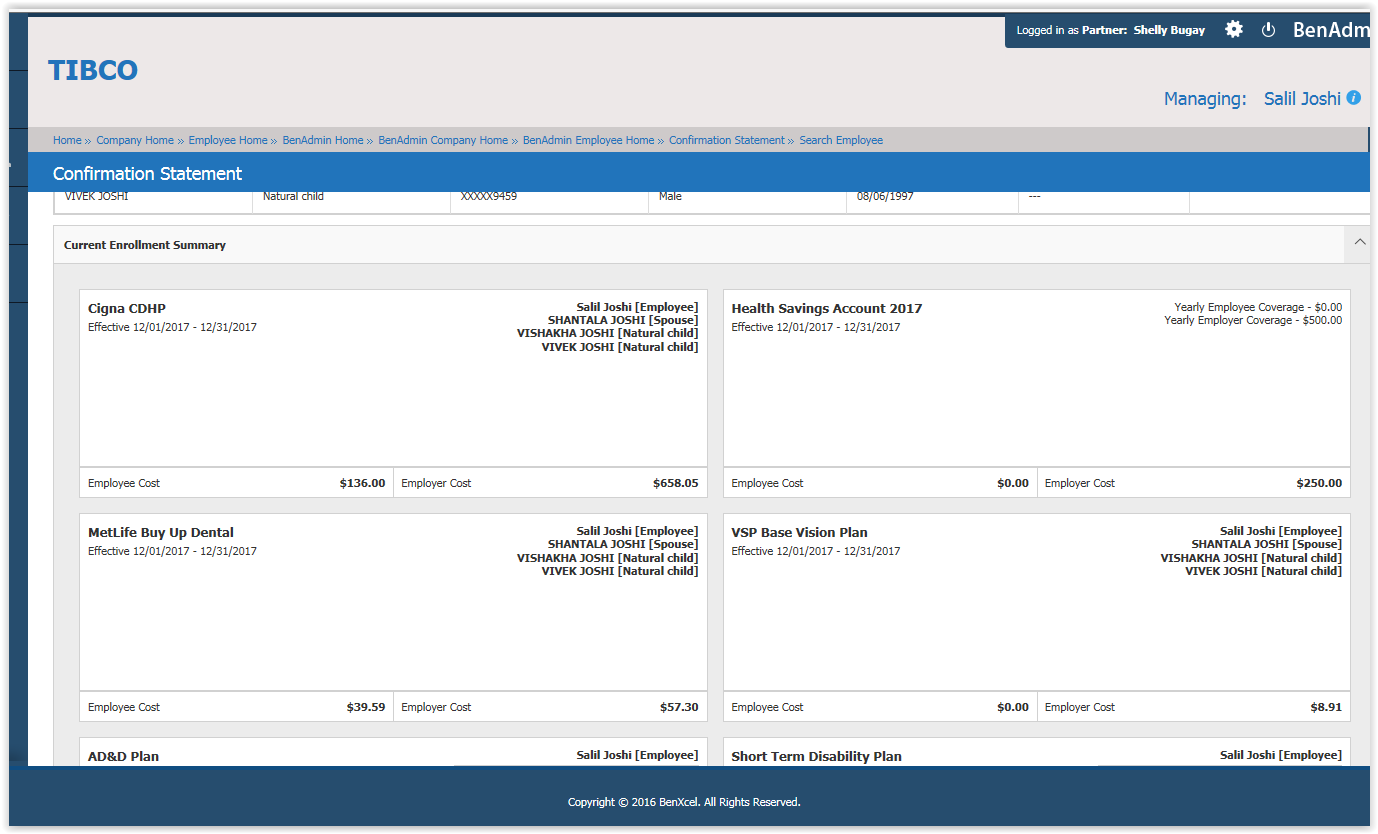The image size is (1378, 834).
Task: Go to Home breadcrumb link
Action: coord(67,140)
